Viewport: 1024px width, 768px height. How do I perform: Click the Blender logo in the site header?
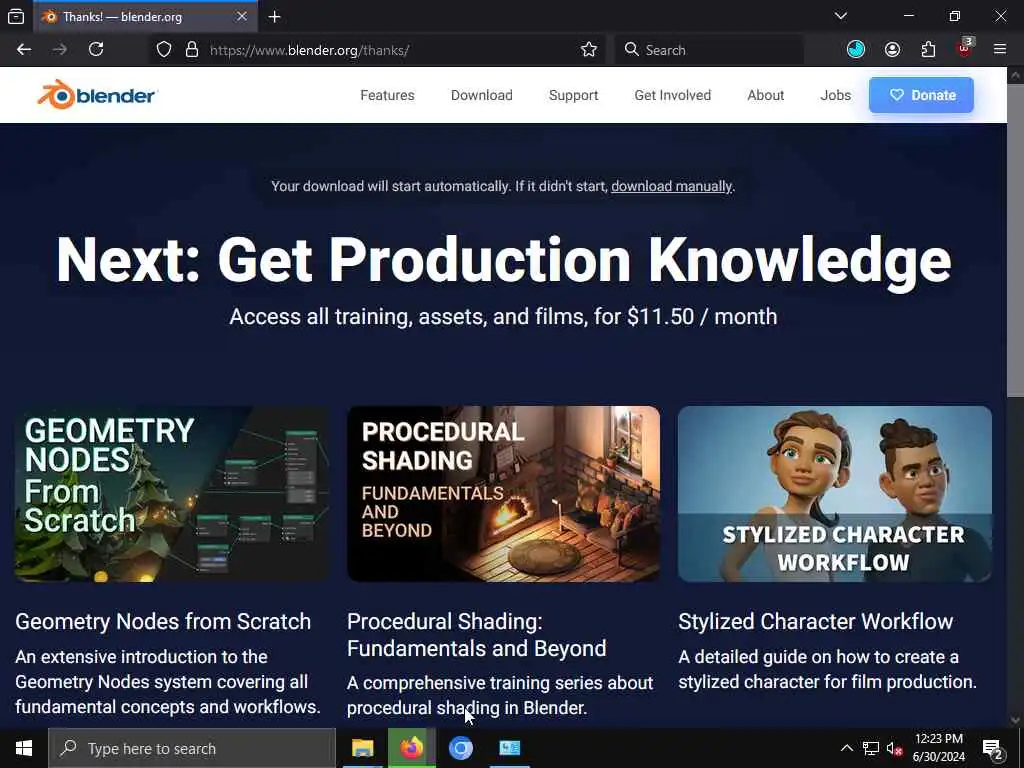tap(97, 95)
